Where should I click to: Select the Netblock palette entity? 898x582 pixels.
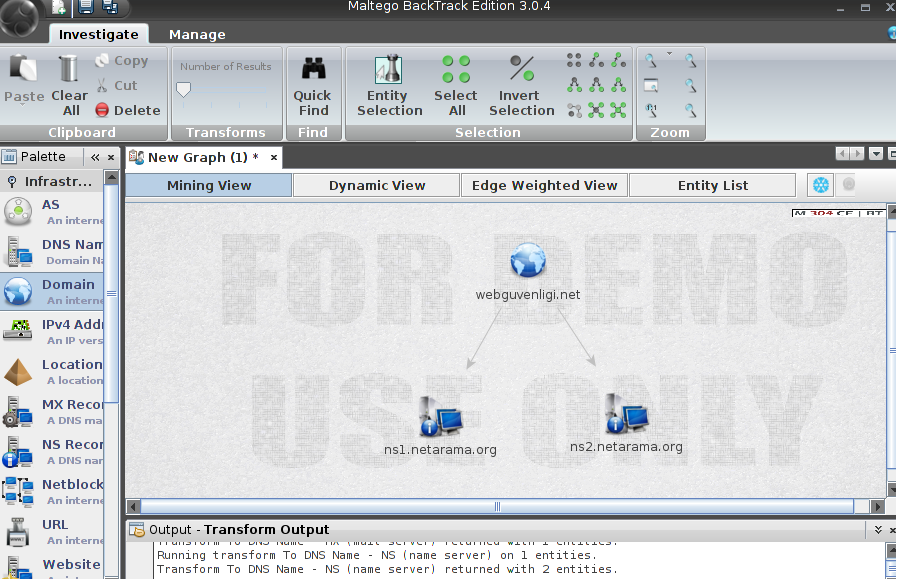(x=52, y=491)
